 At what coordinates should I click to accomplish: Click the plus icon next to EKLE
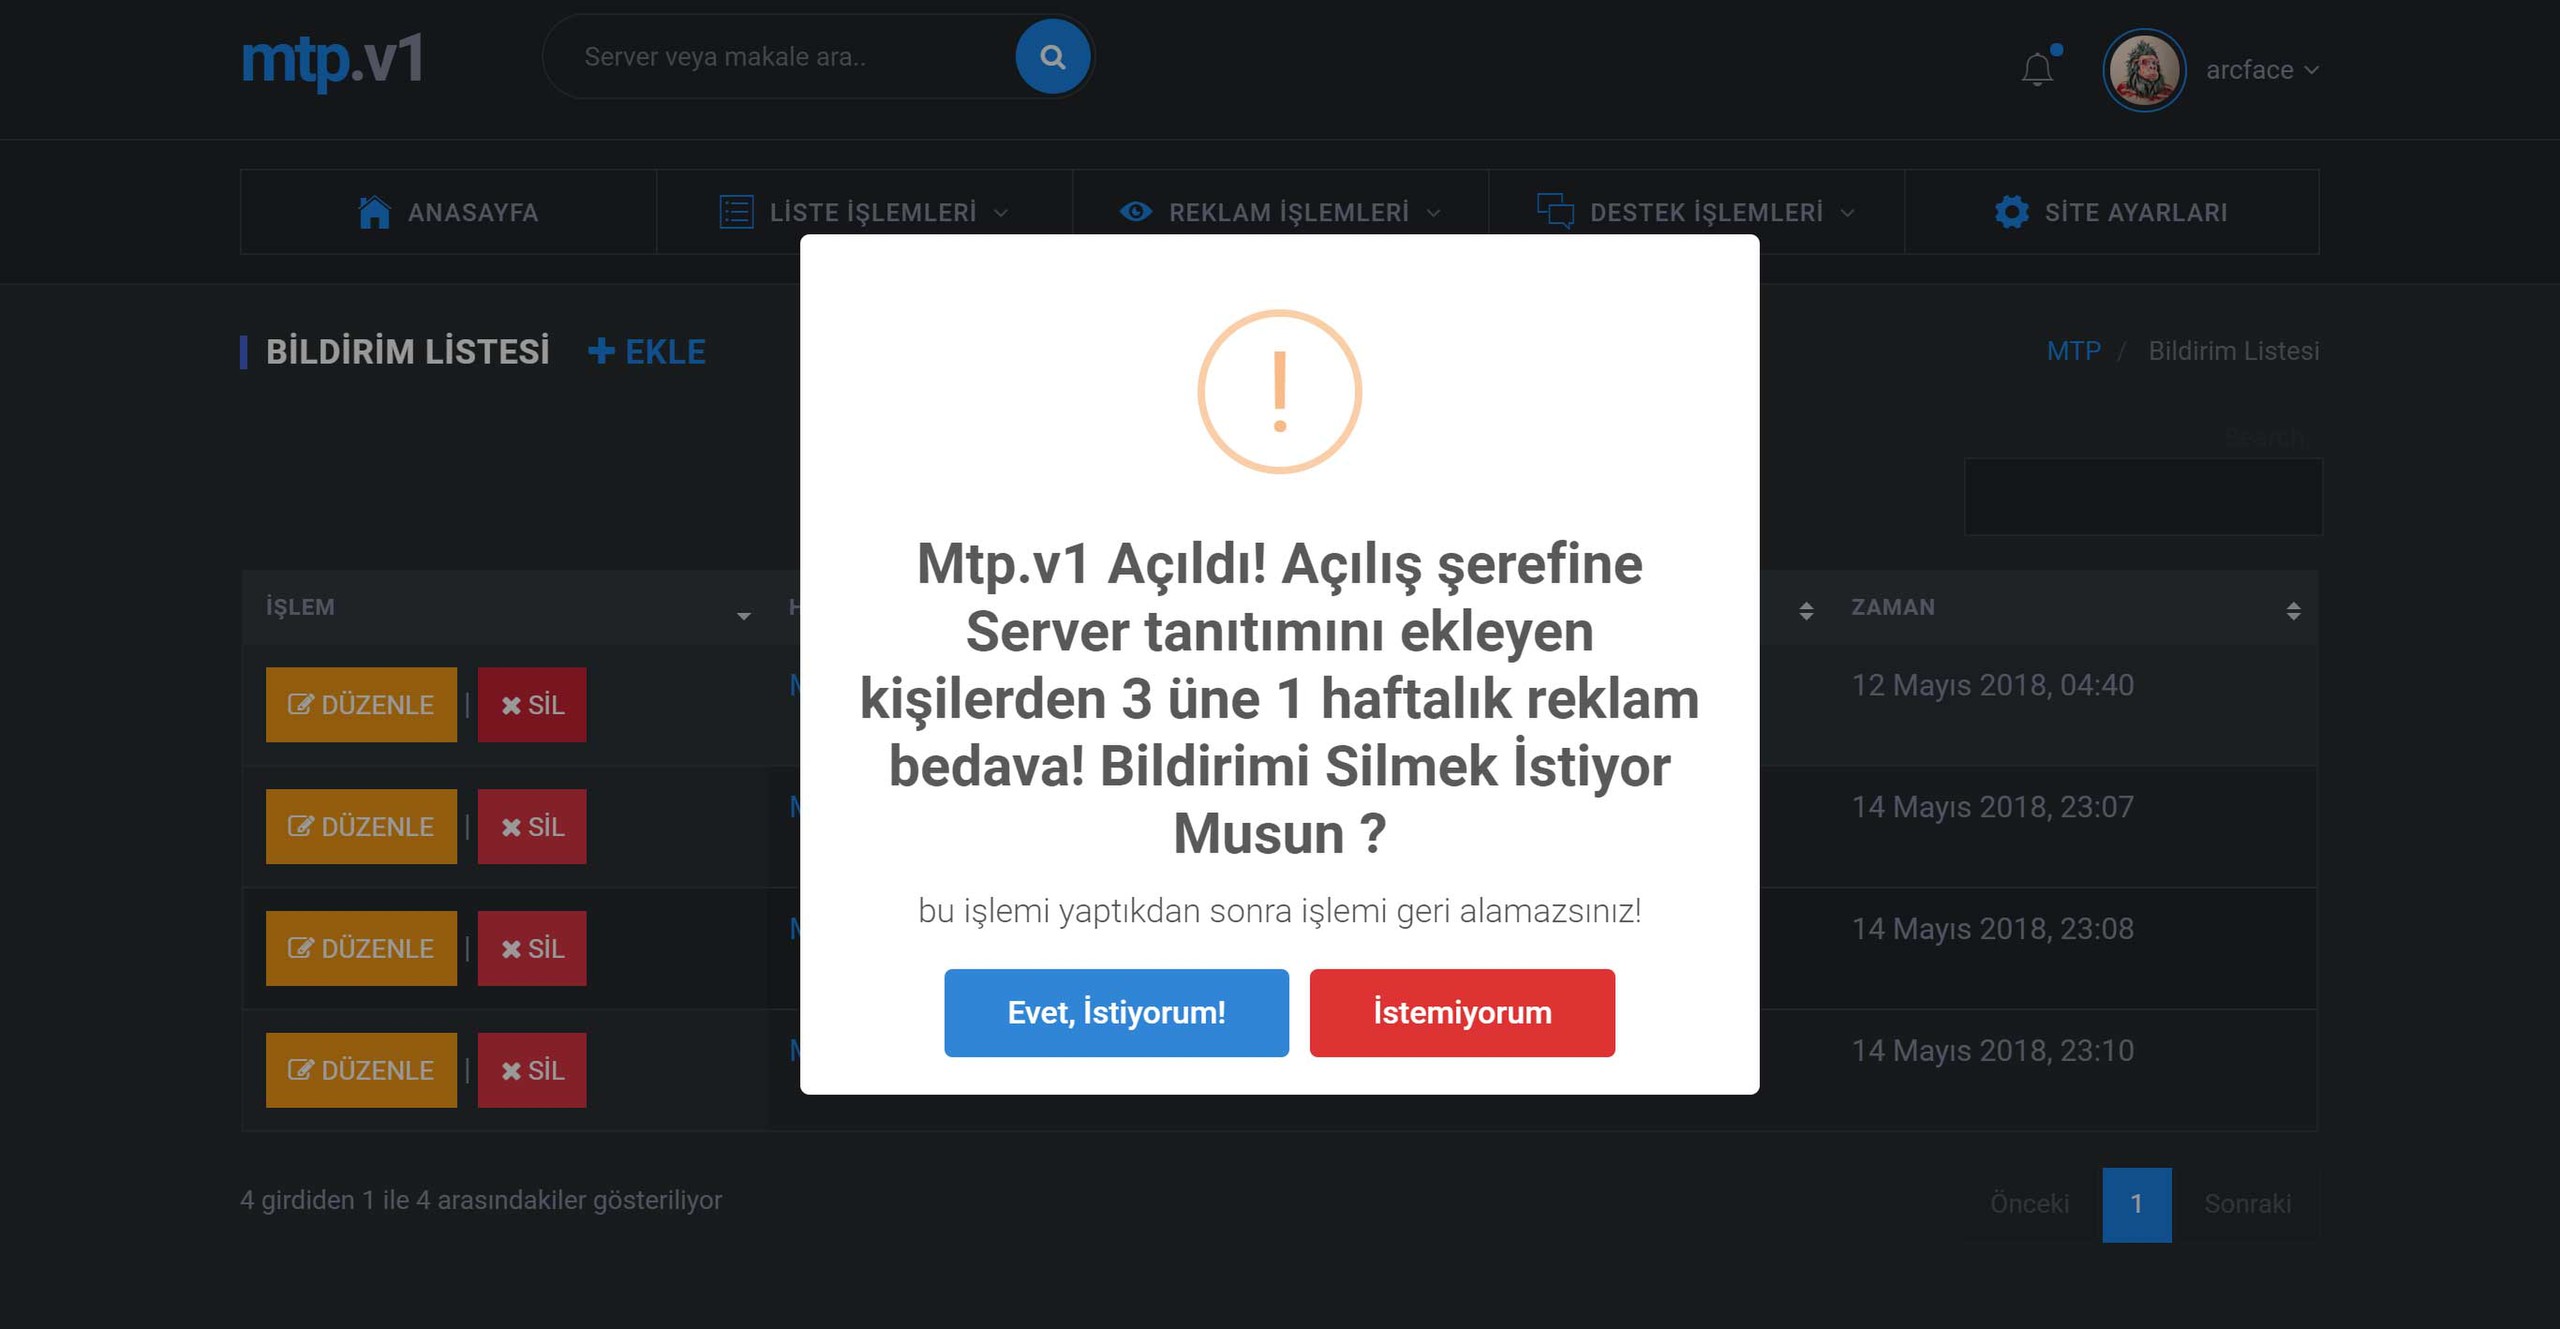601,351
